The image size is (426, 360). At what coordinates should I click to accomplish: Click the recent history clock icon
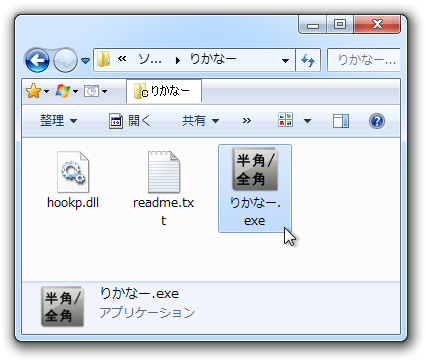(91, 91)
